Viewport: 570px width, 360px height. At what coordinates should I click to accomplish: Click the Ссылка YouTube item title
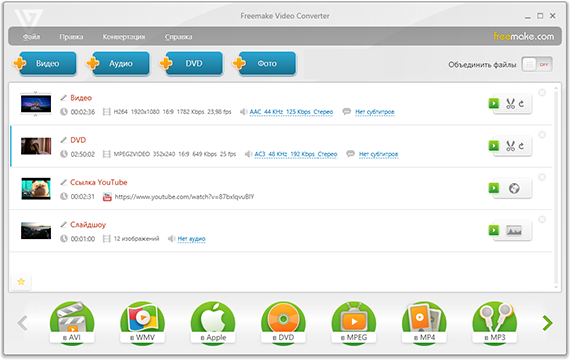tap(99, 182)
